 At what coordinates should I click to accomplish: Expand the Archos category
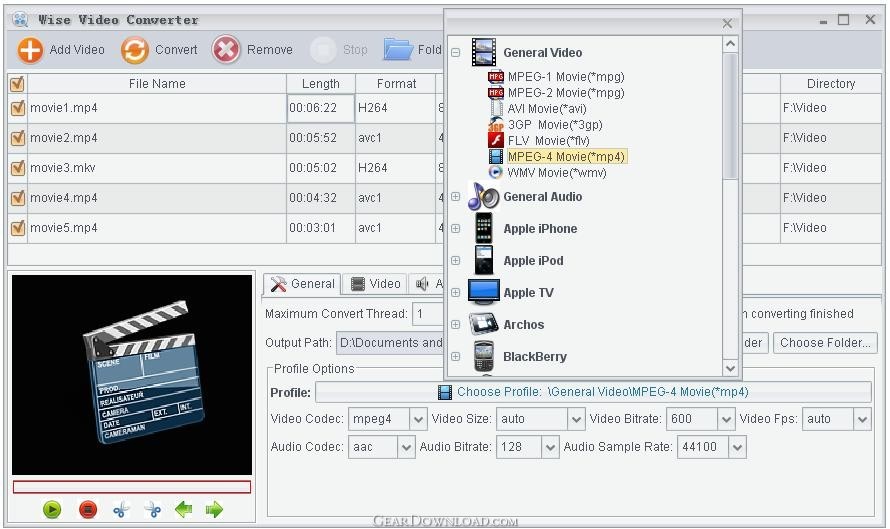point(455,324)
